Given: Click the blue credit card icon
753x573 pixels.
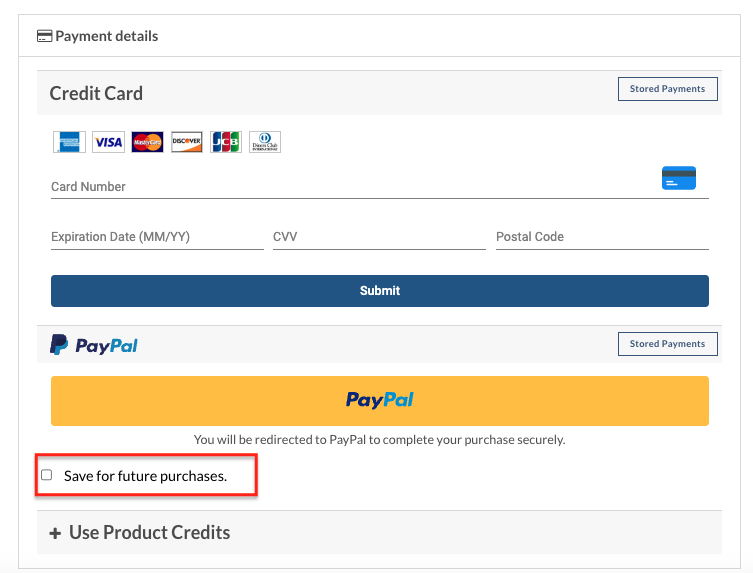Looking at the screenshot, I should coord(679,178).
